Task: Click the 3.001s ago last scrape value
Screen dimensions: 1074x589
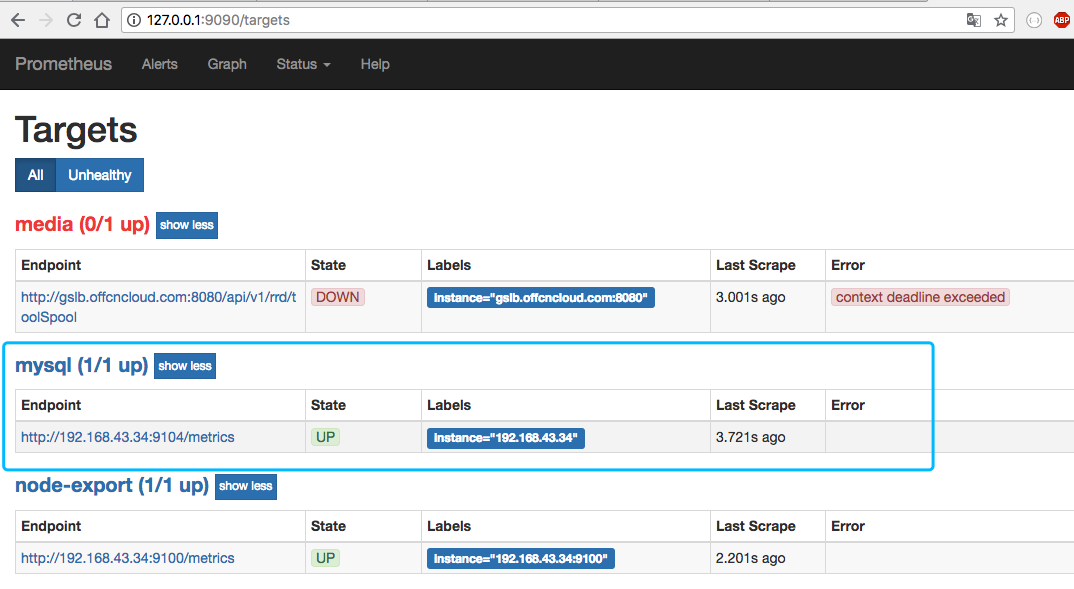Action: (x=750, y=297)
